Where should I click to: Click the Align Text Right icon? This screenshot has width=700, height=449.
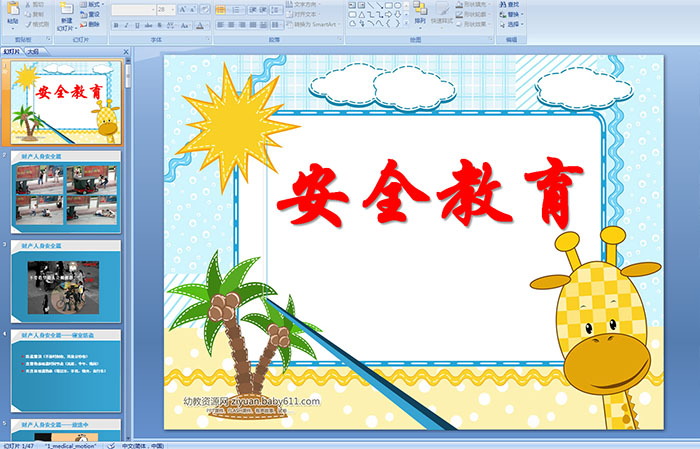click(242, 25)
